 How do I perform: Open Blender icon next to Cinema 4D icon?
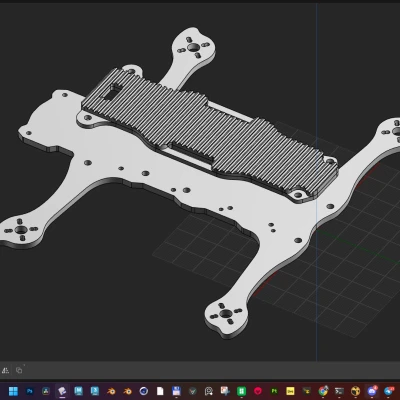[x=127, y=391]
